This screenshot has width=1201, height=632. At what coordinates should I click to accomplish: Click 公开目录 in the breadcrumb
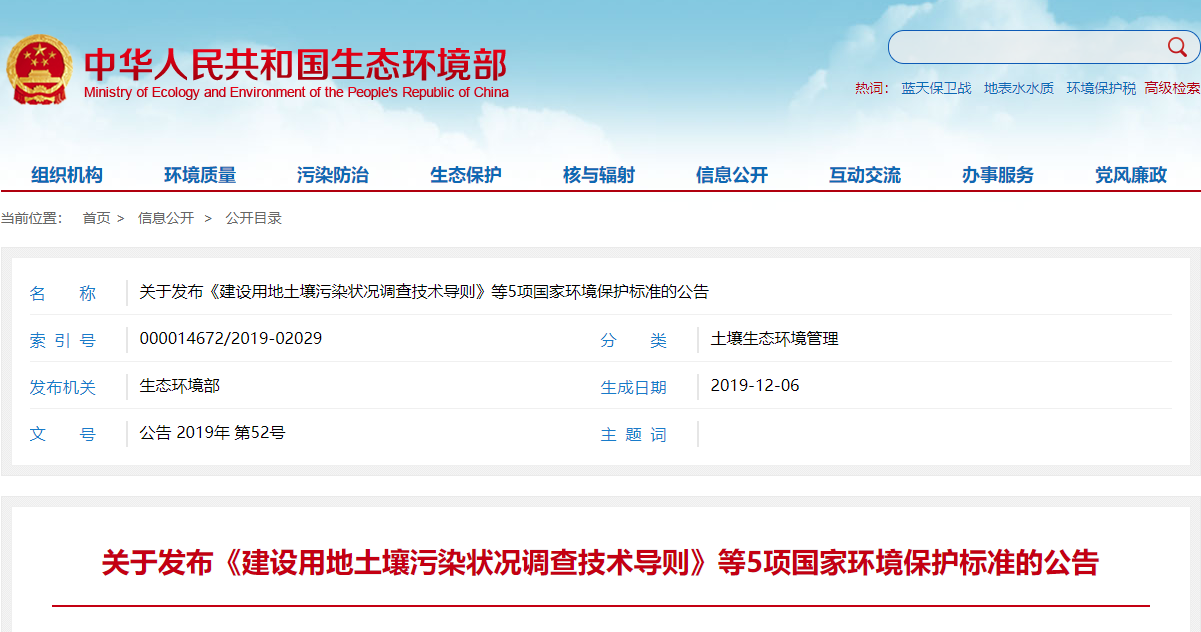point(253,218)
